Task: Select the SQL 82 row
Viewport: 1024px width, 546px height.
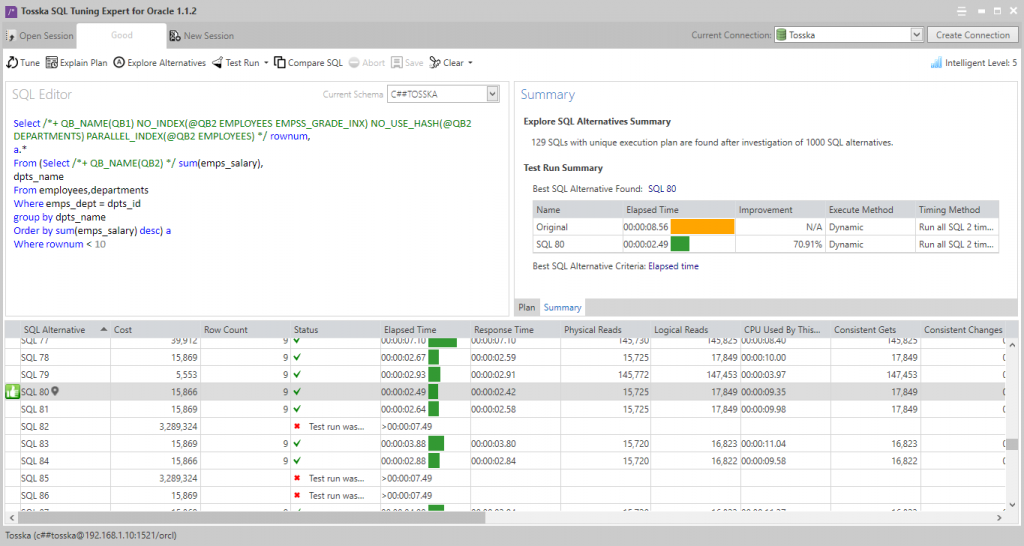Action: [x=504, y=426]
